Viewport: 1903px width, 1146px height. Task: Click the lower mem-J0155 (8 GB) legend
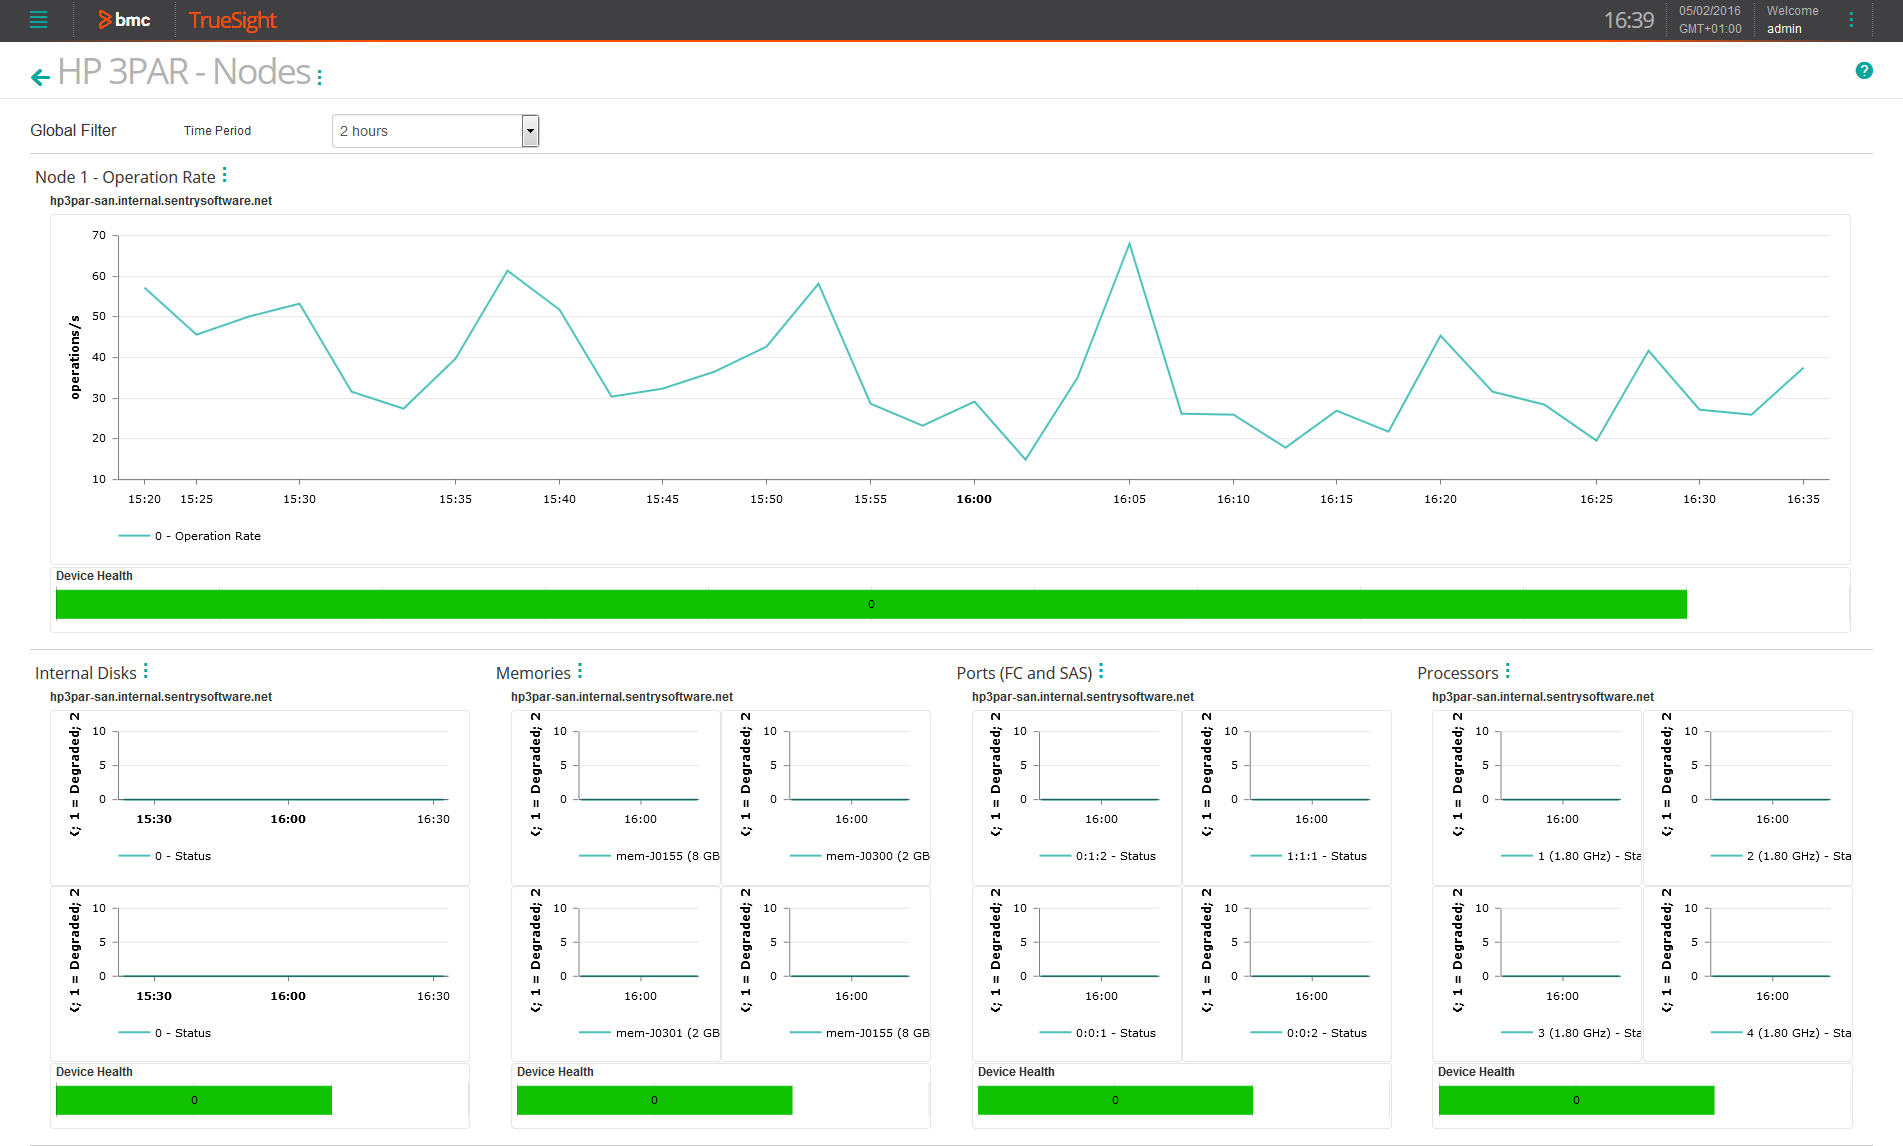tap(859, 1033)
